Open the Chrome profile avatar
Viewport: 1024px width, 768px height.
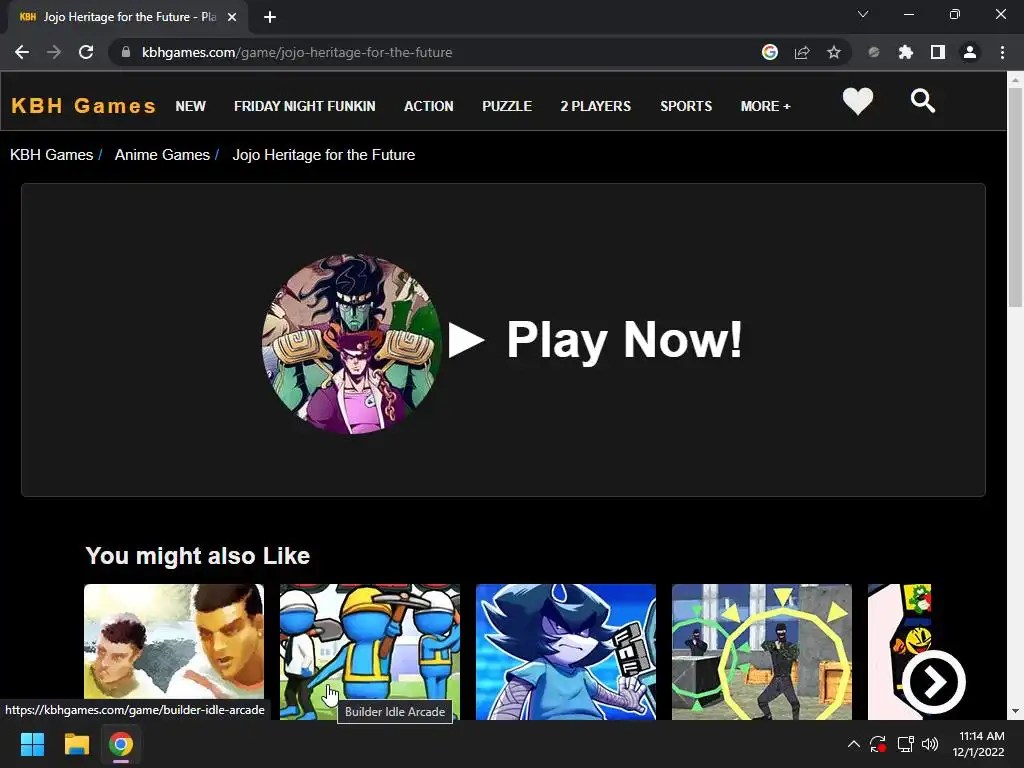click(970, 52)
